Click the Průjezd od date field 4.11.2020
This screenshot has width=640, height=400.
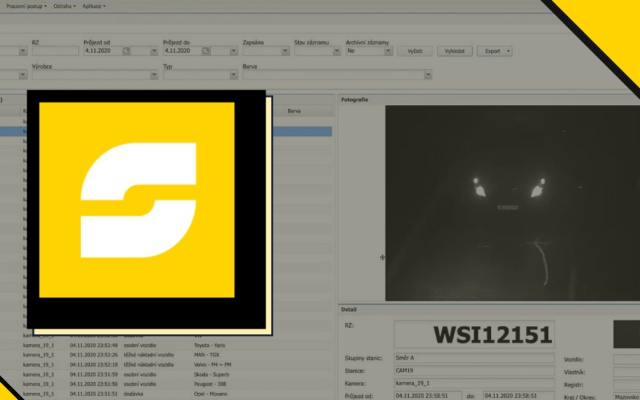pos(103,51)
